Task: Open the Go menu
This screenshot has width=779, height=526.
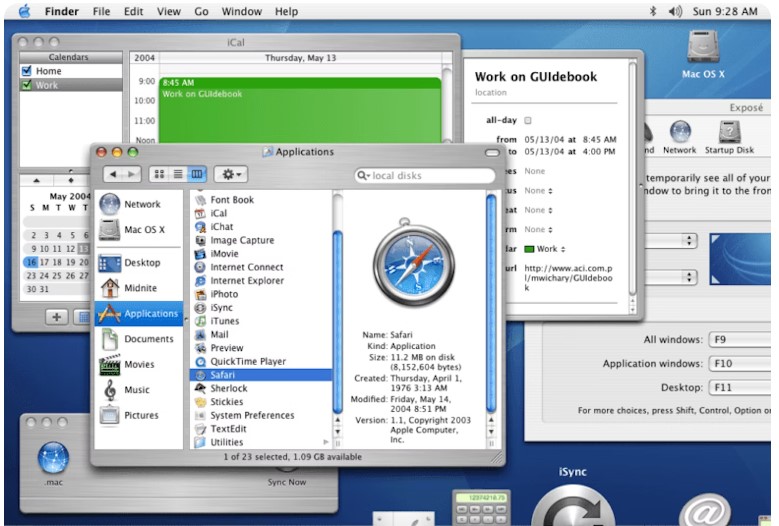Action: (201, 11)
